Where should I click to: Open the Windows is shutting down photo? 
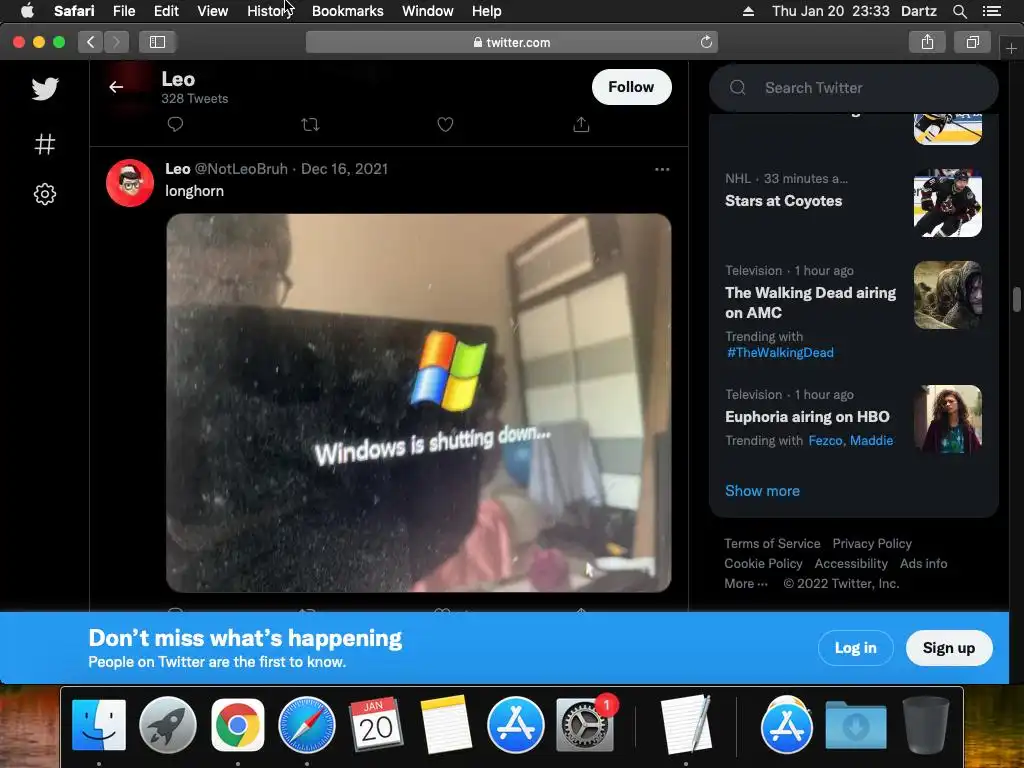pos(419,403)
